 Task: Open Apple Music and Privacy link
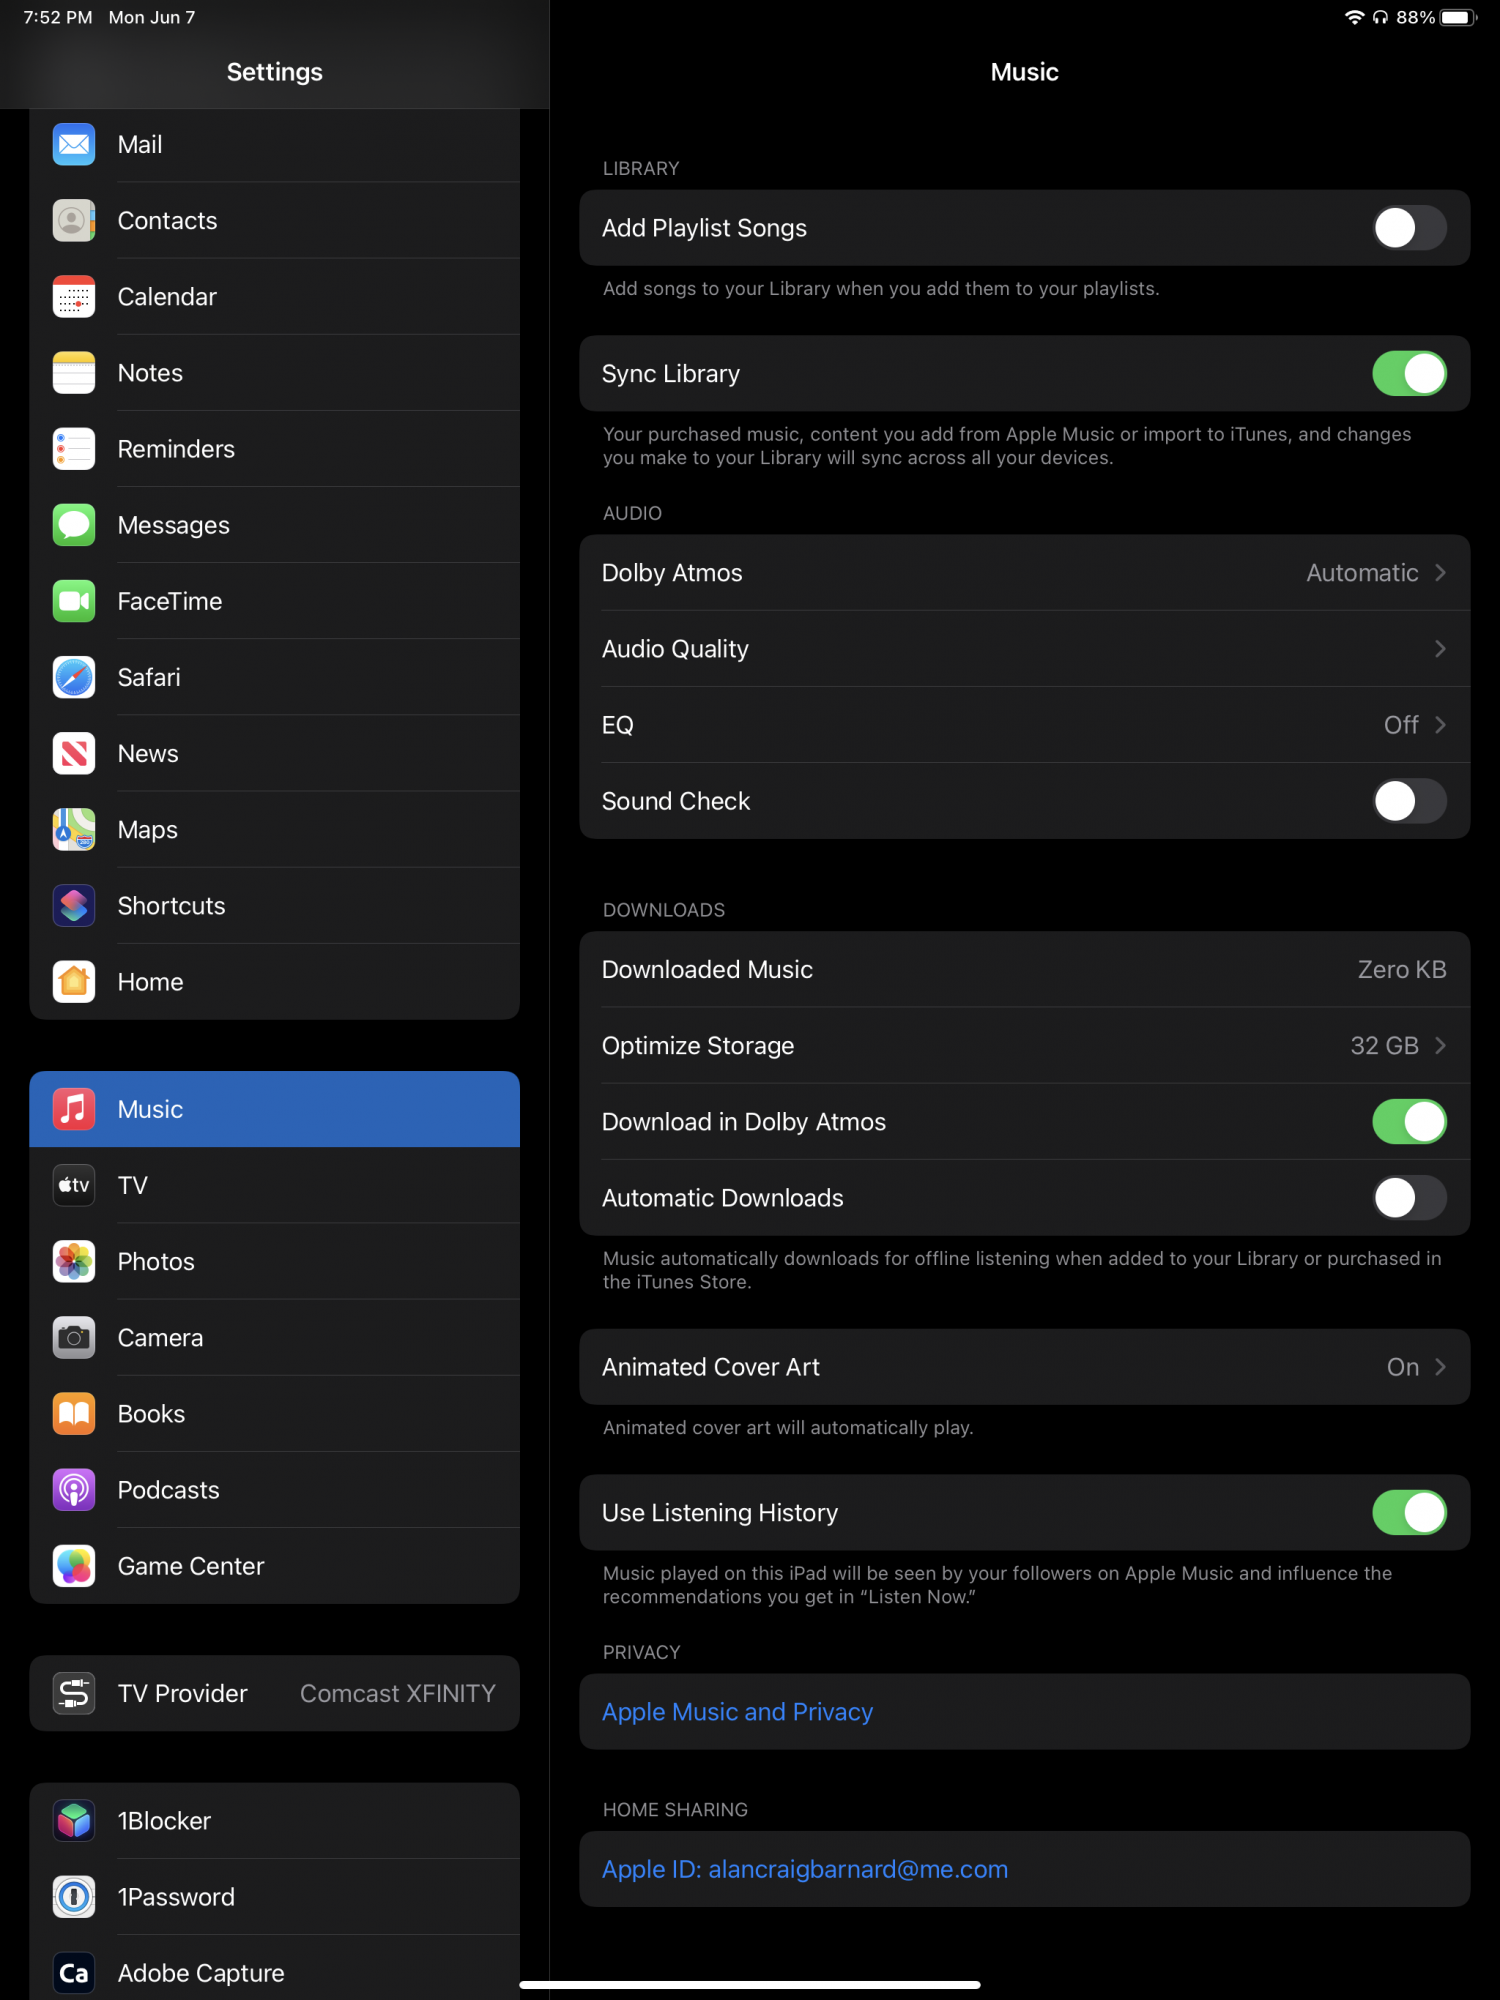(738, 1712)
